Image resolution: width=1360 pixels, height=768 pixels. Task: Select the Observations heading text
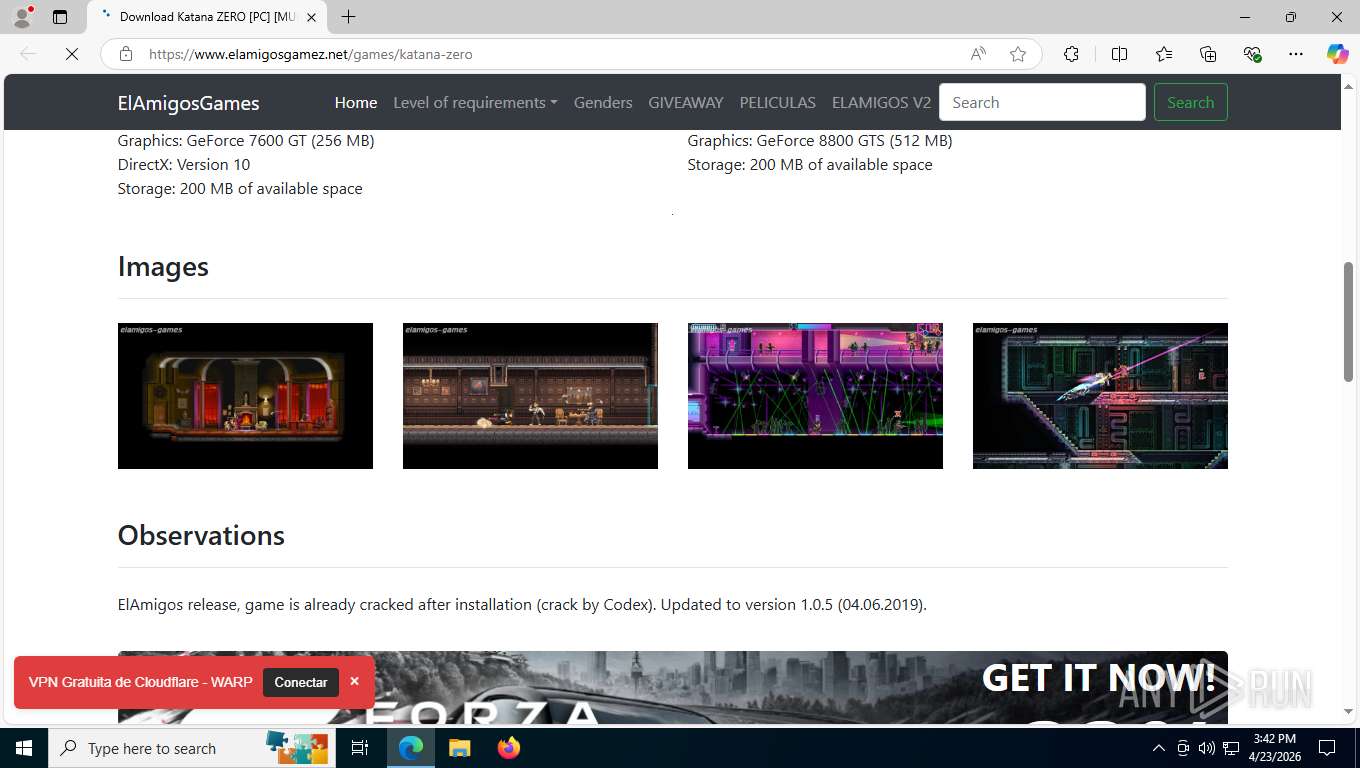point(201,536)
